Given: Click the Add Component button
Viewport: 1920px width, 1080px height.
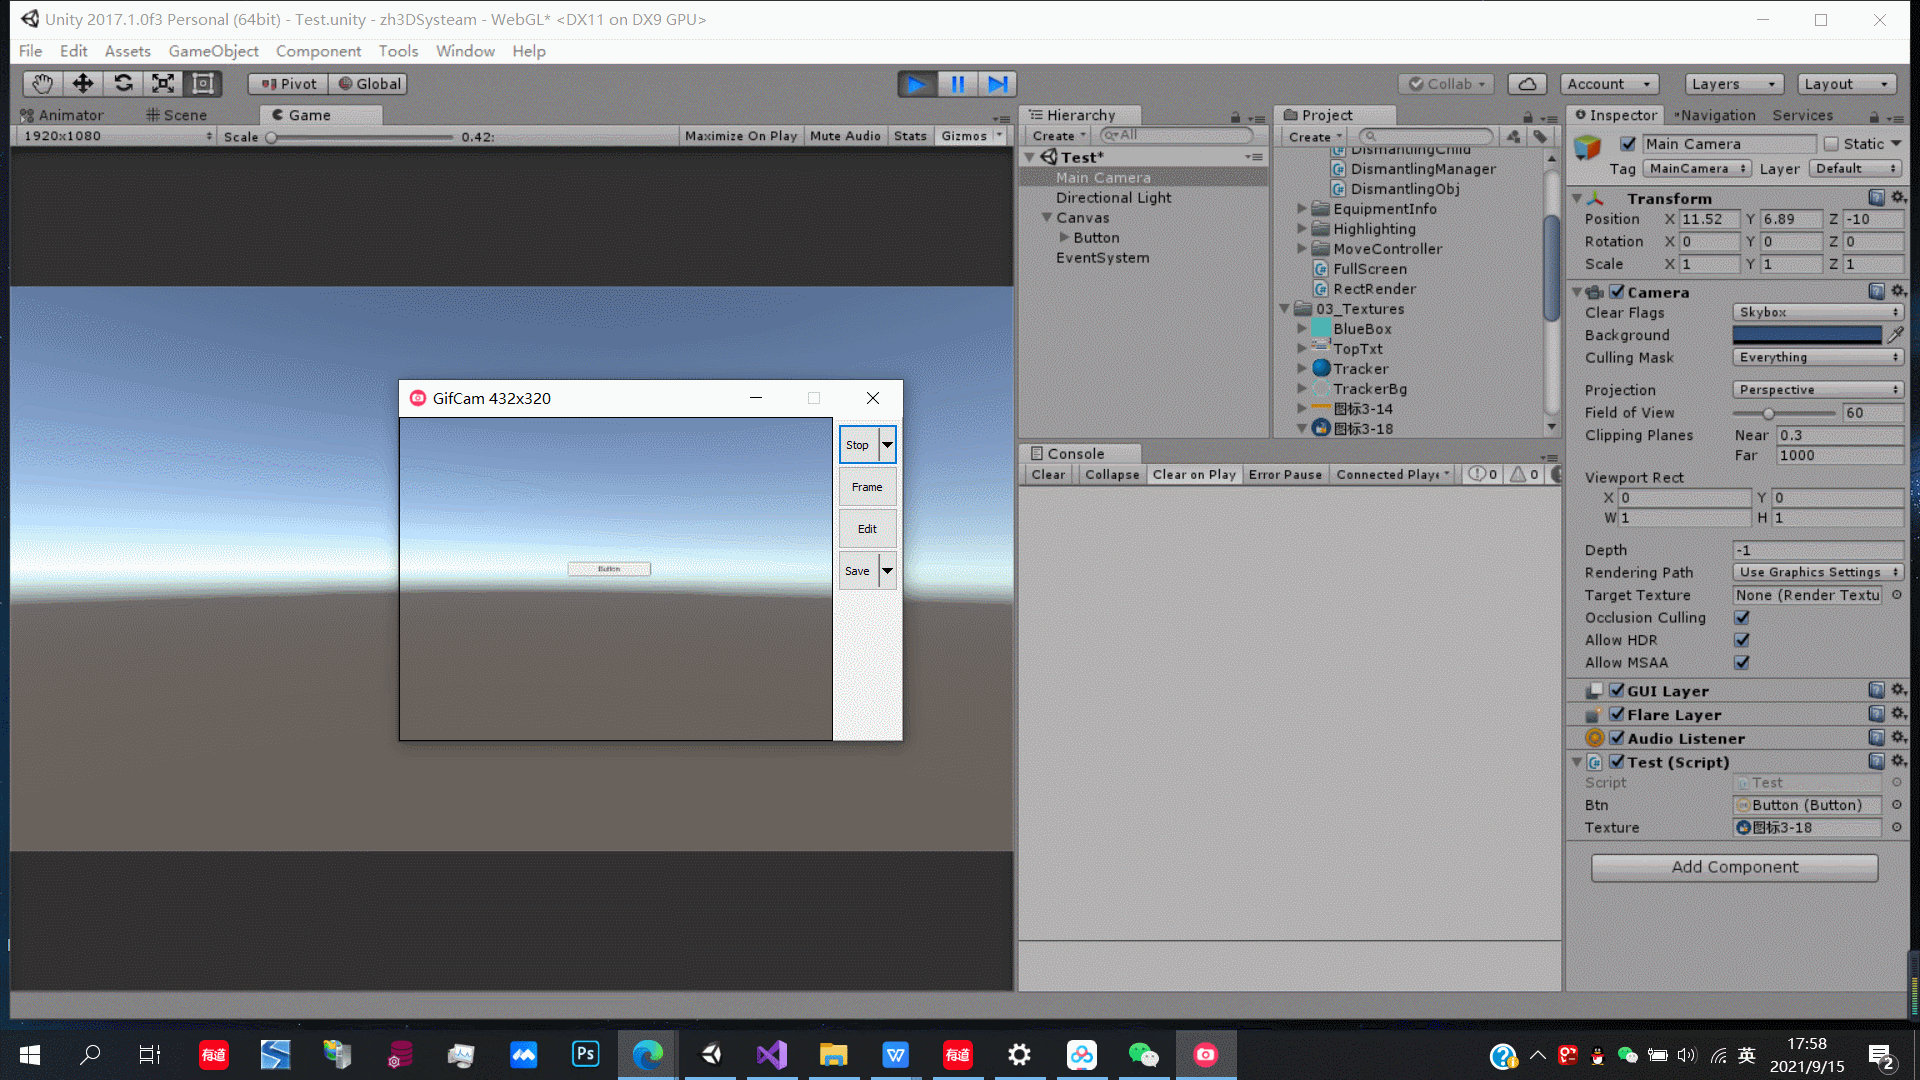Looking at the screenshot, I should [x=1734, y=867].
